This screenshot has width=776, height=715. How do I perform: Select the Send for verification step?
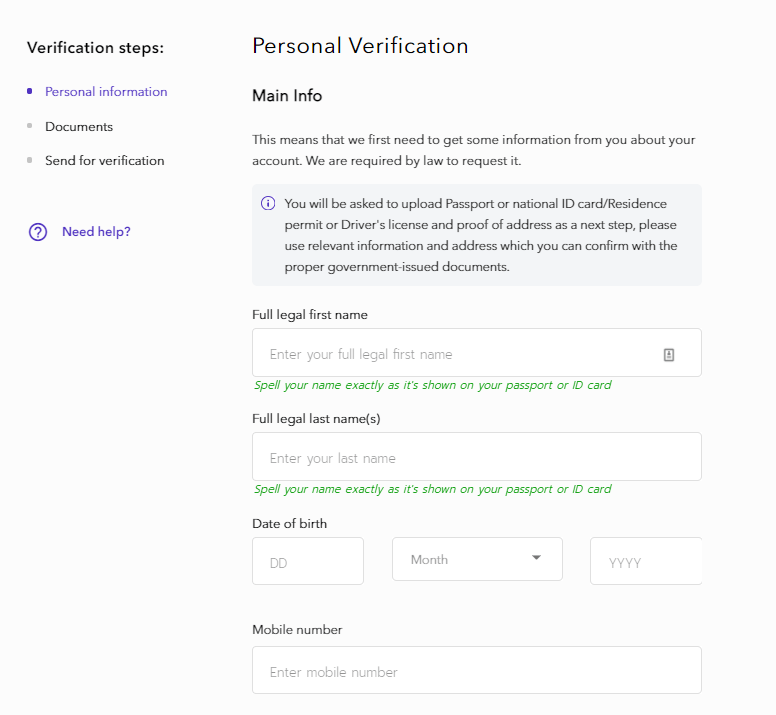105,161
